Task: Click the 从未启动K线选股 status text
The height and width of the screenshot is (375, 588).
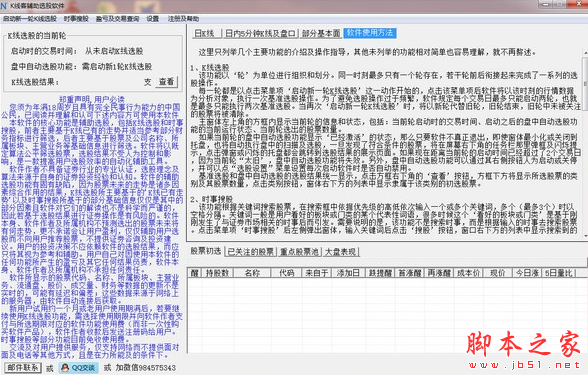Action: click(114, 51)
